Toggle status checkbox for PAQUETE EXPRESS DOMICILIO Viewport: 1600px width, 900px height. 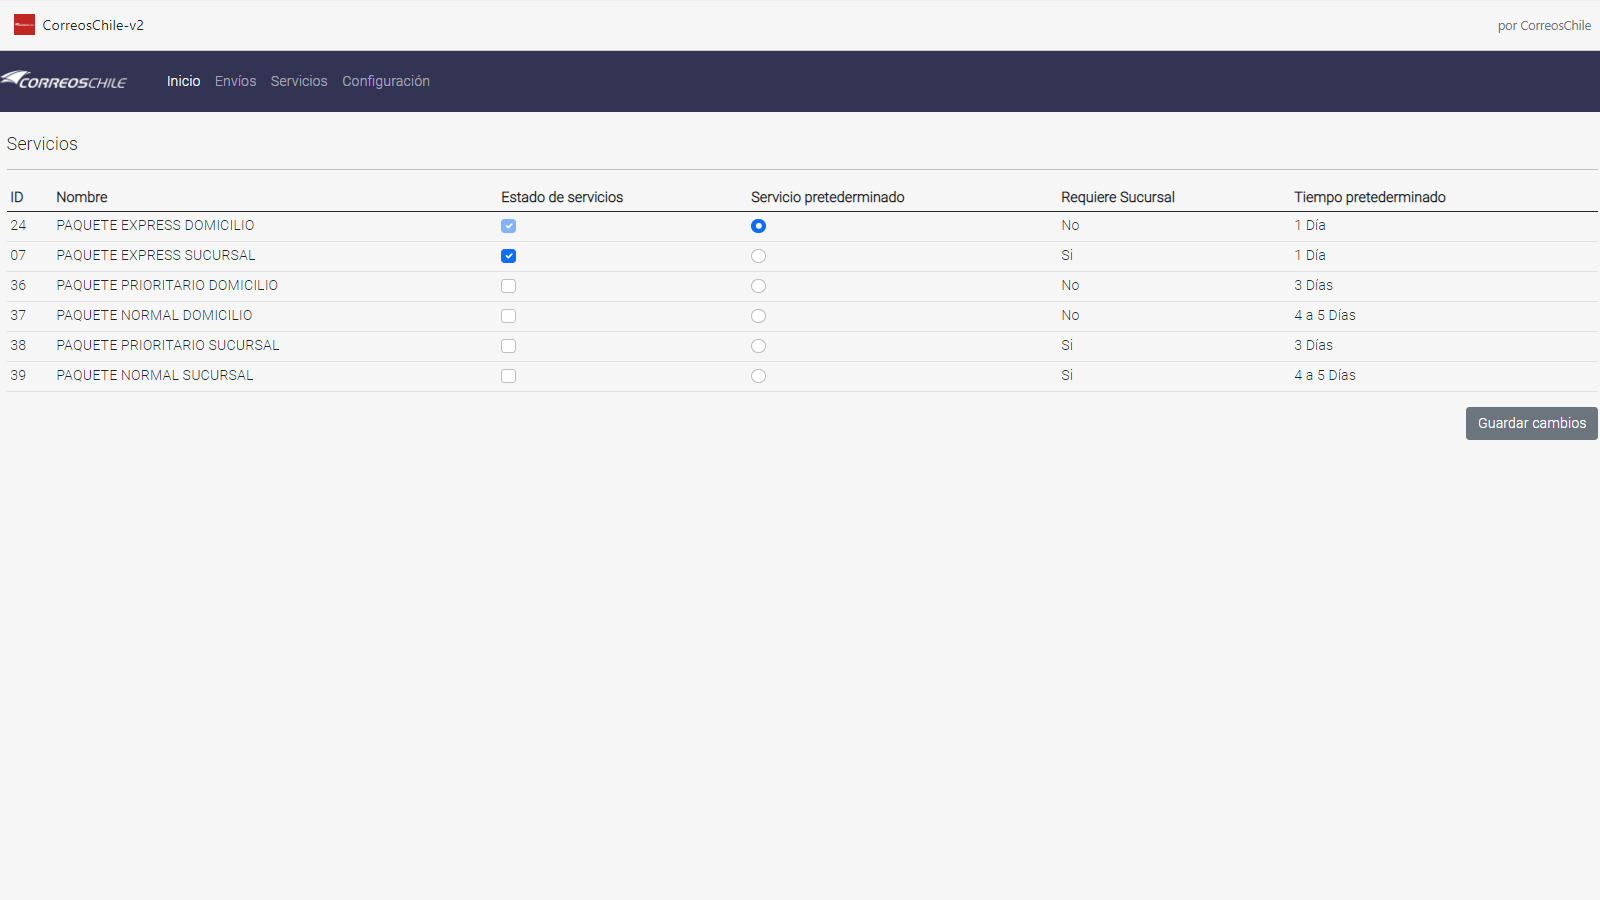[508, 226]
